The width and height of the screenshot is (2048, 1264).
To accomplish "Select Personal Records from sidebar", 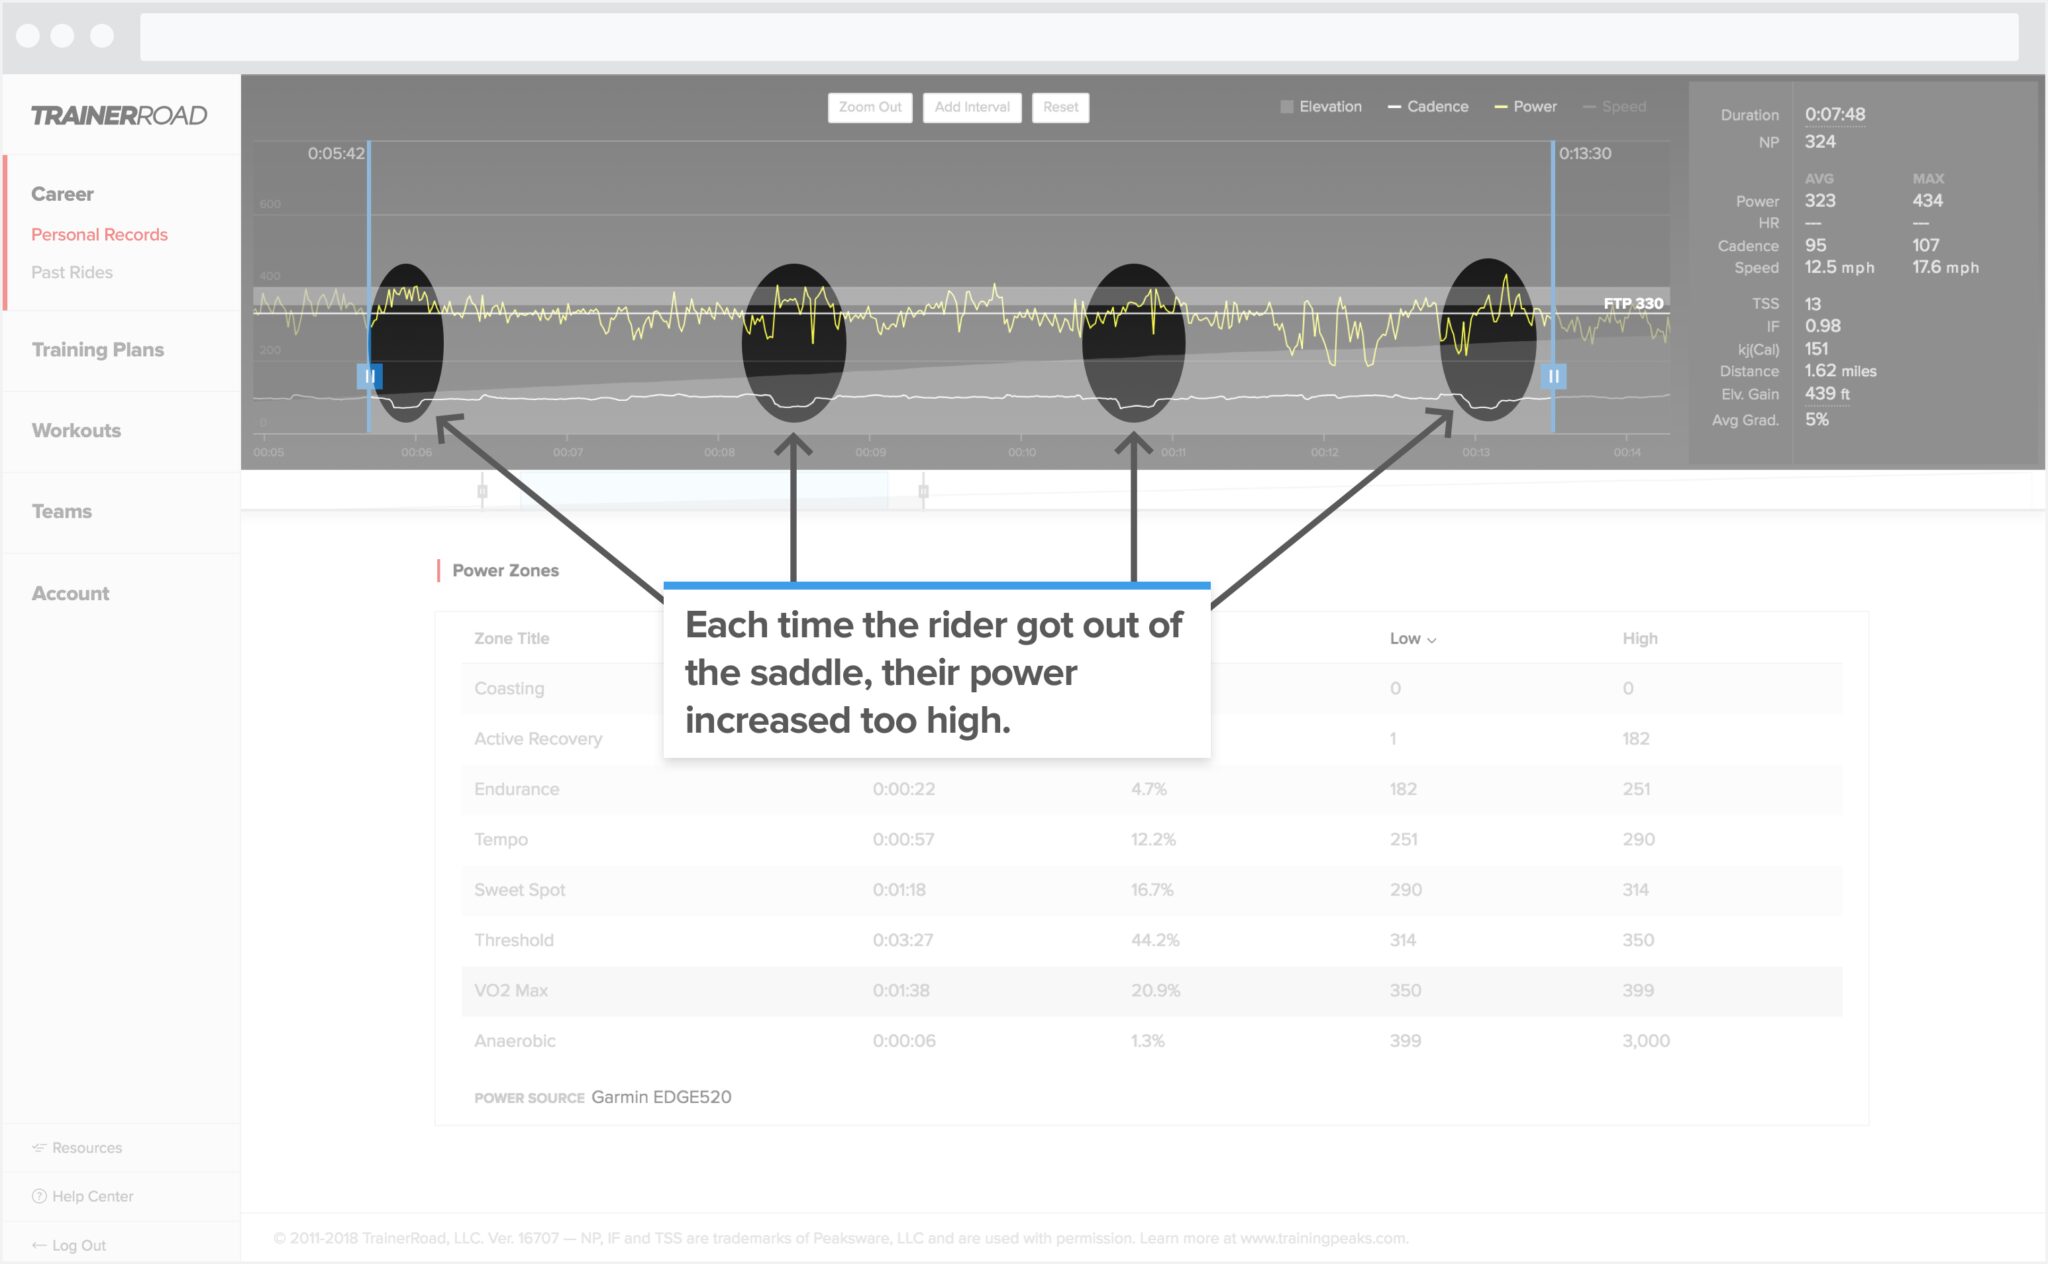I will pos(104,234).
